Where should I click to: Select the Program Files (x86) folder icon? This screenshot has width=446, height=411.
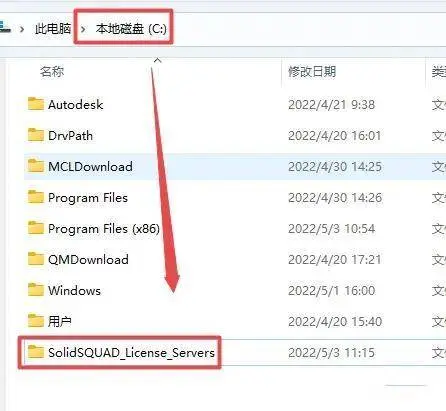coord(36,228)
